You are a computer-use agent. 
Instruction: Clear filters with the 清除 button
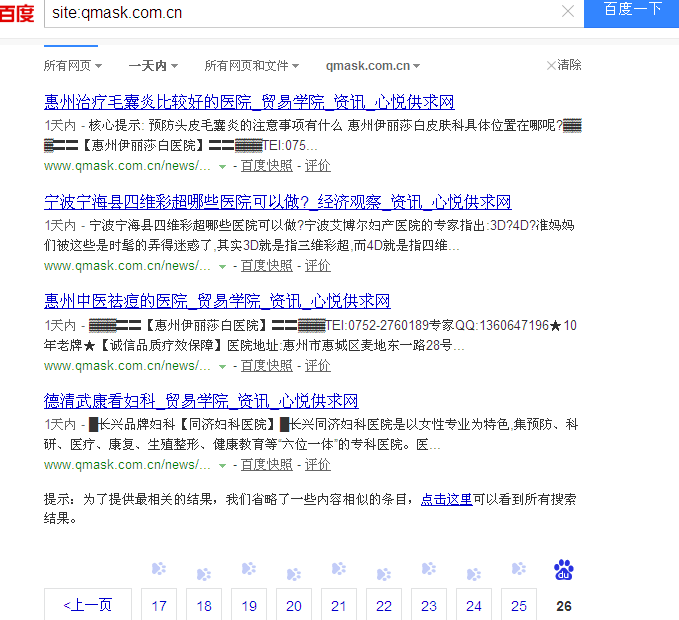click(x=564, y=65)
